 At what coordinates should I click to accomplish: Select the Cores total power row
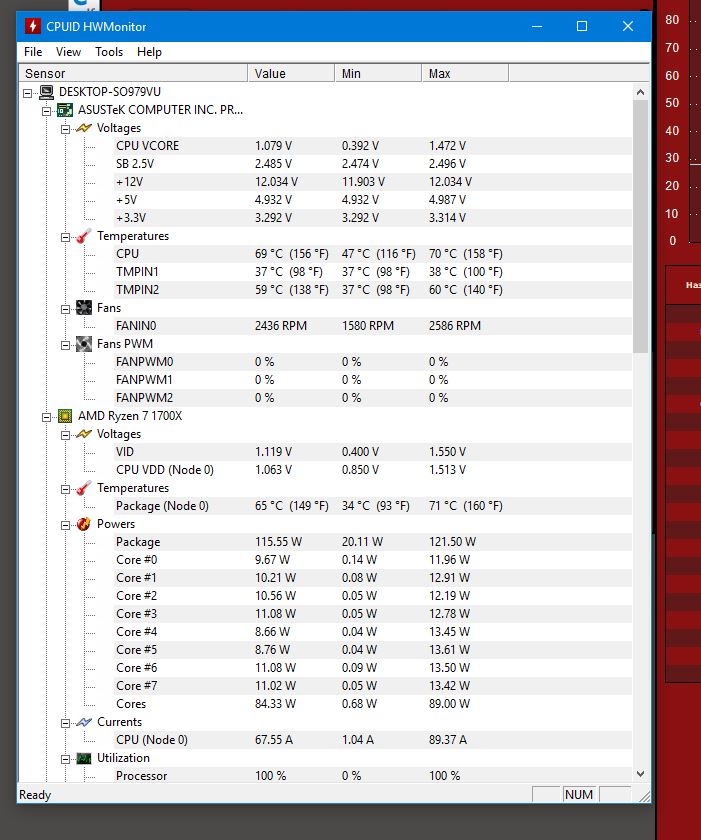pyautogui.click(x=373, y=704)
